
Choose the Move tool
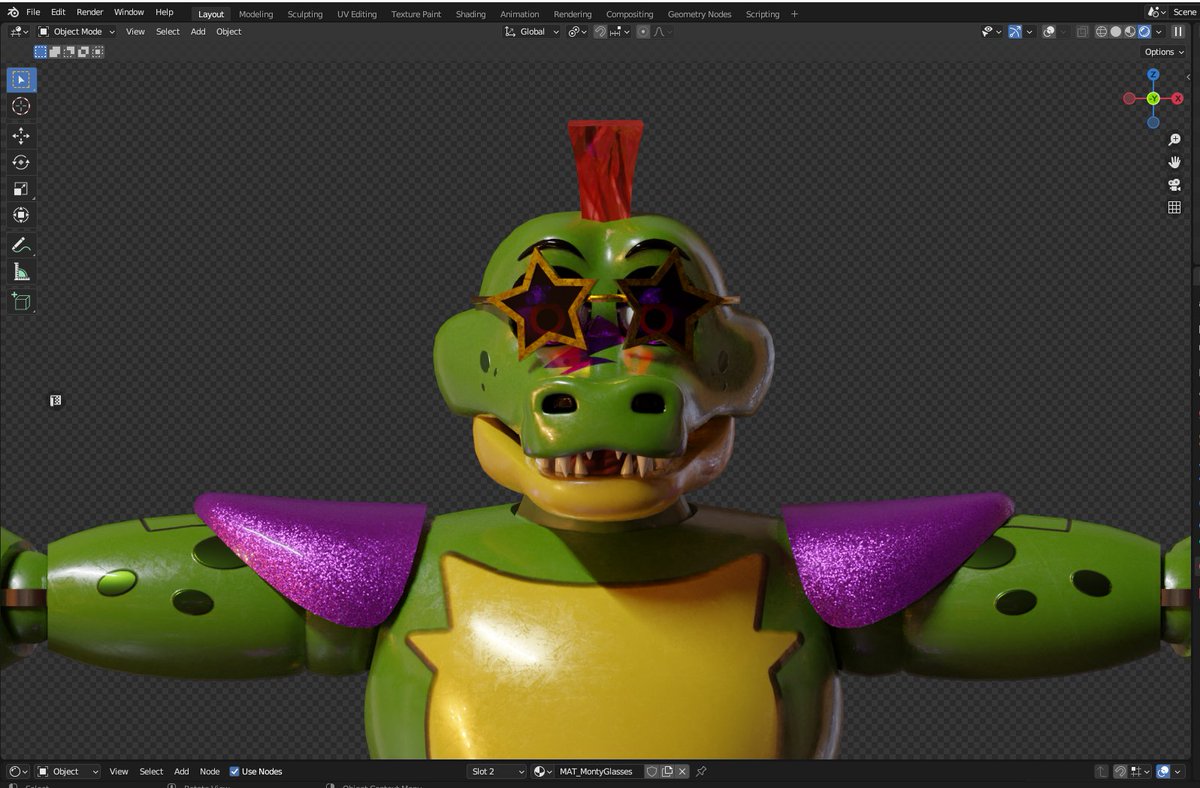[x=21, y=135]
